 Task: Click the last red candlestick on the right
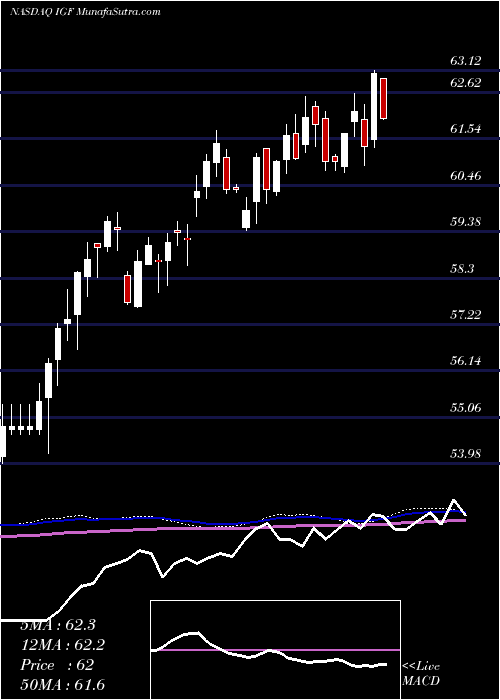coord(383,98)
